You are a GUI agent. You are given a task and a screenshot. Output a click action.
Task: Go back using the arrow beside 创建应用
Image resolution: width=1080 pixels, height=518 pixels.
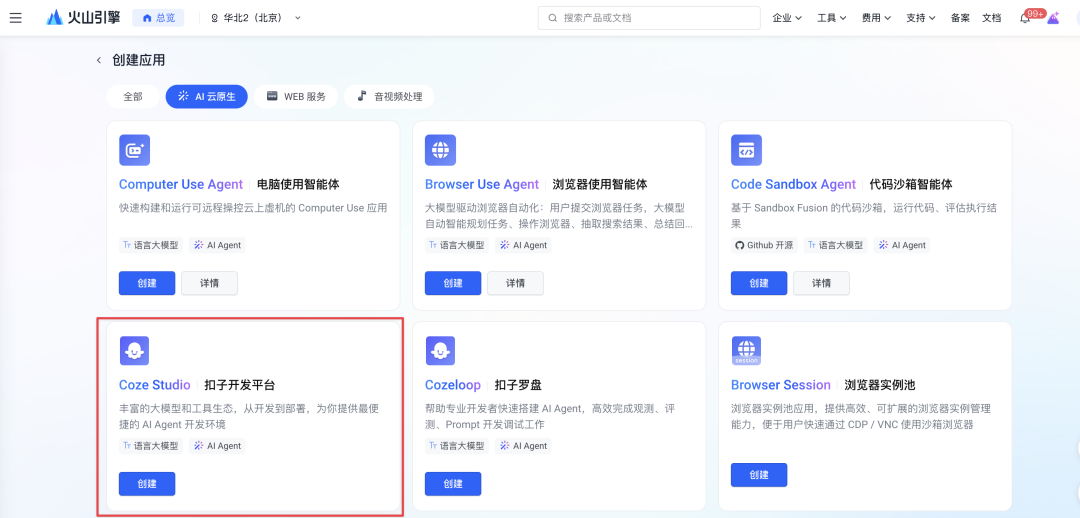click(98, 61)
